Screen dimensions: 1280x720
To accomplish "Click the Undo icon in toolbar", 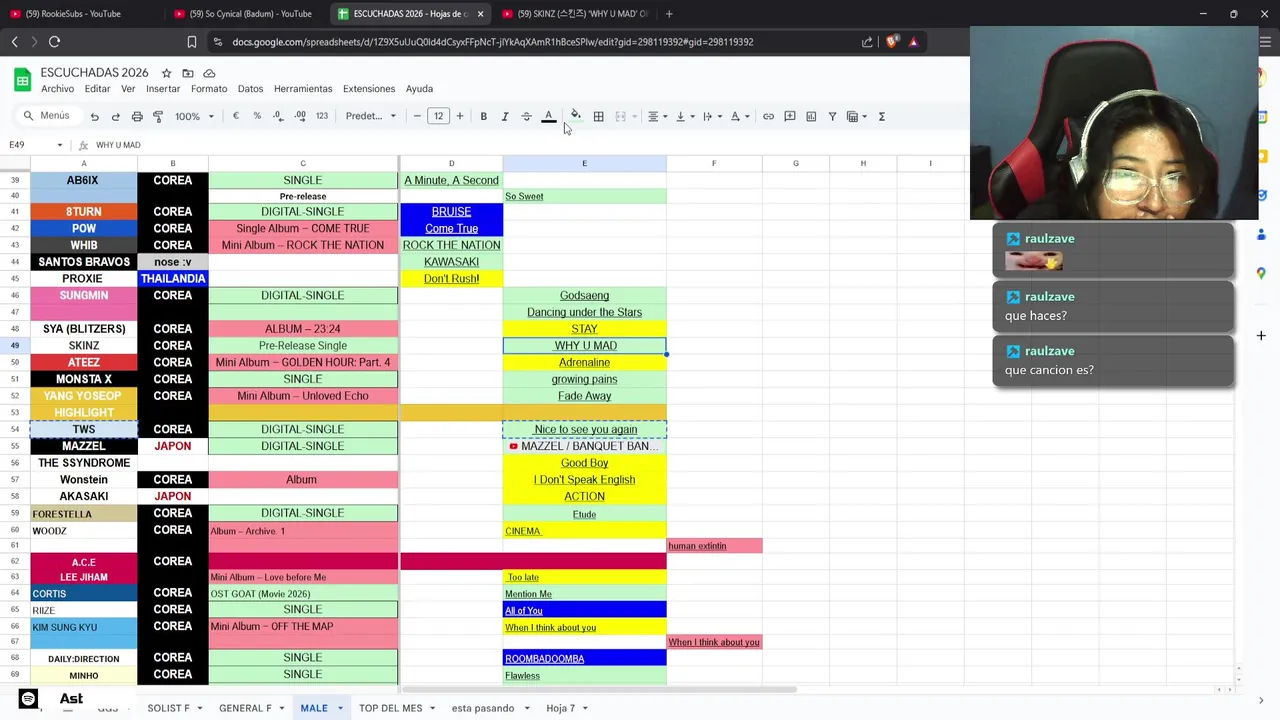I will (94, 116).
